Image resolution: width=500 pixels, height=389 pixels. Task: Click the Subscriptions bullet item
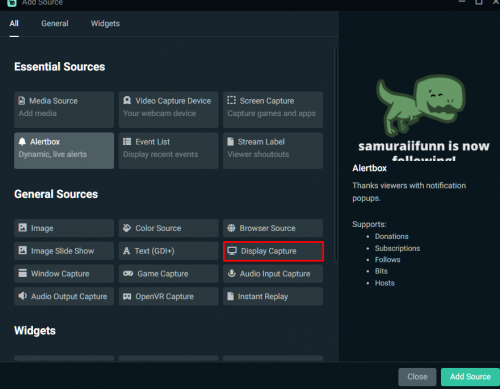click(x=397, y=248)
